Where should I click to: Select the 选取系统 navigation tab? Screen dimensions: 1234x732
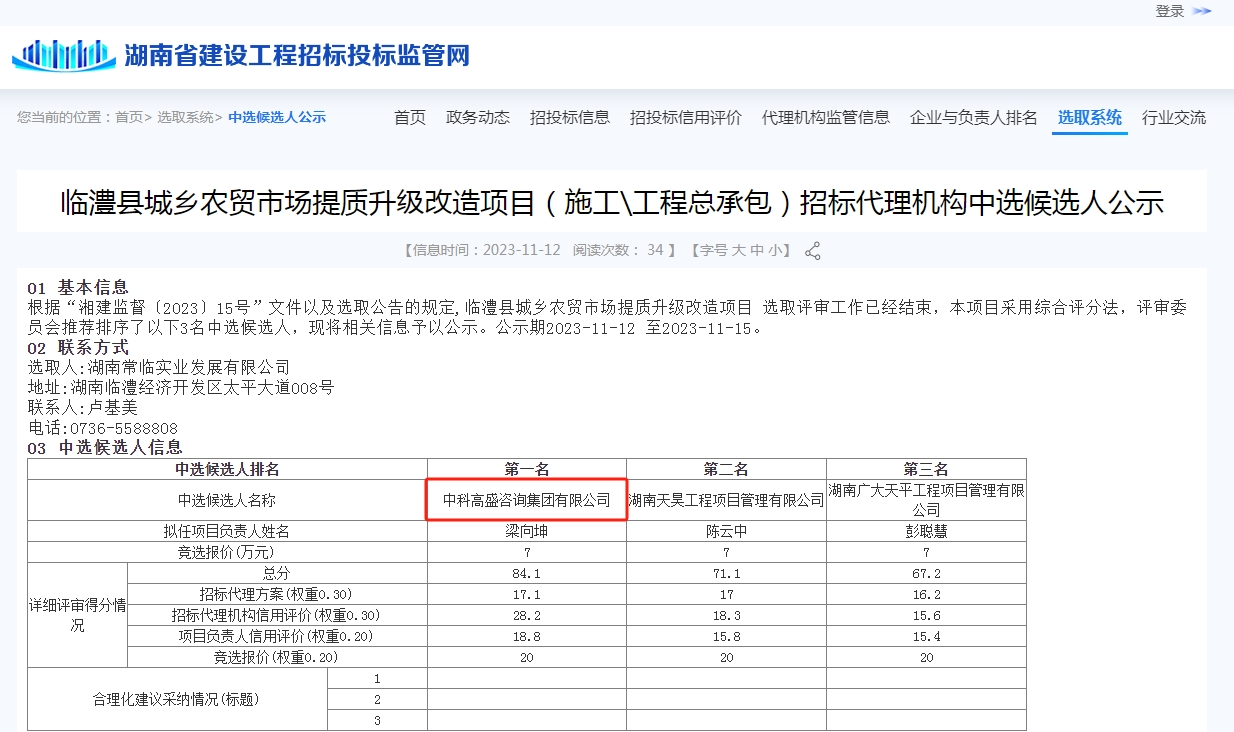1090,118
